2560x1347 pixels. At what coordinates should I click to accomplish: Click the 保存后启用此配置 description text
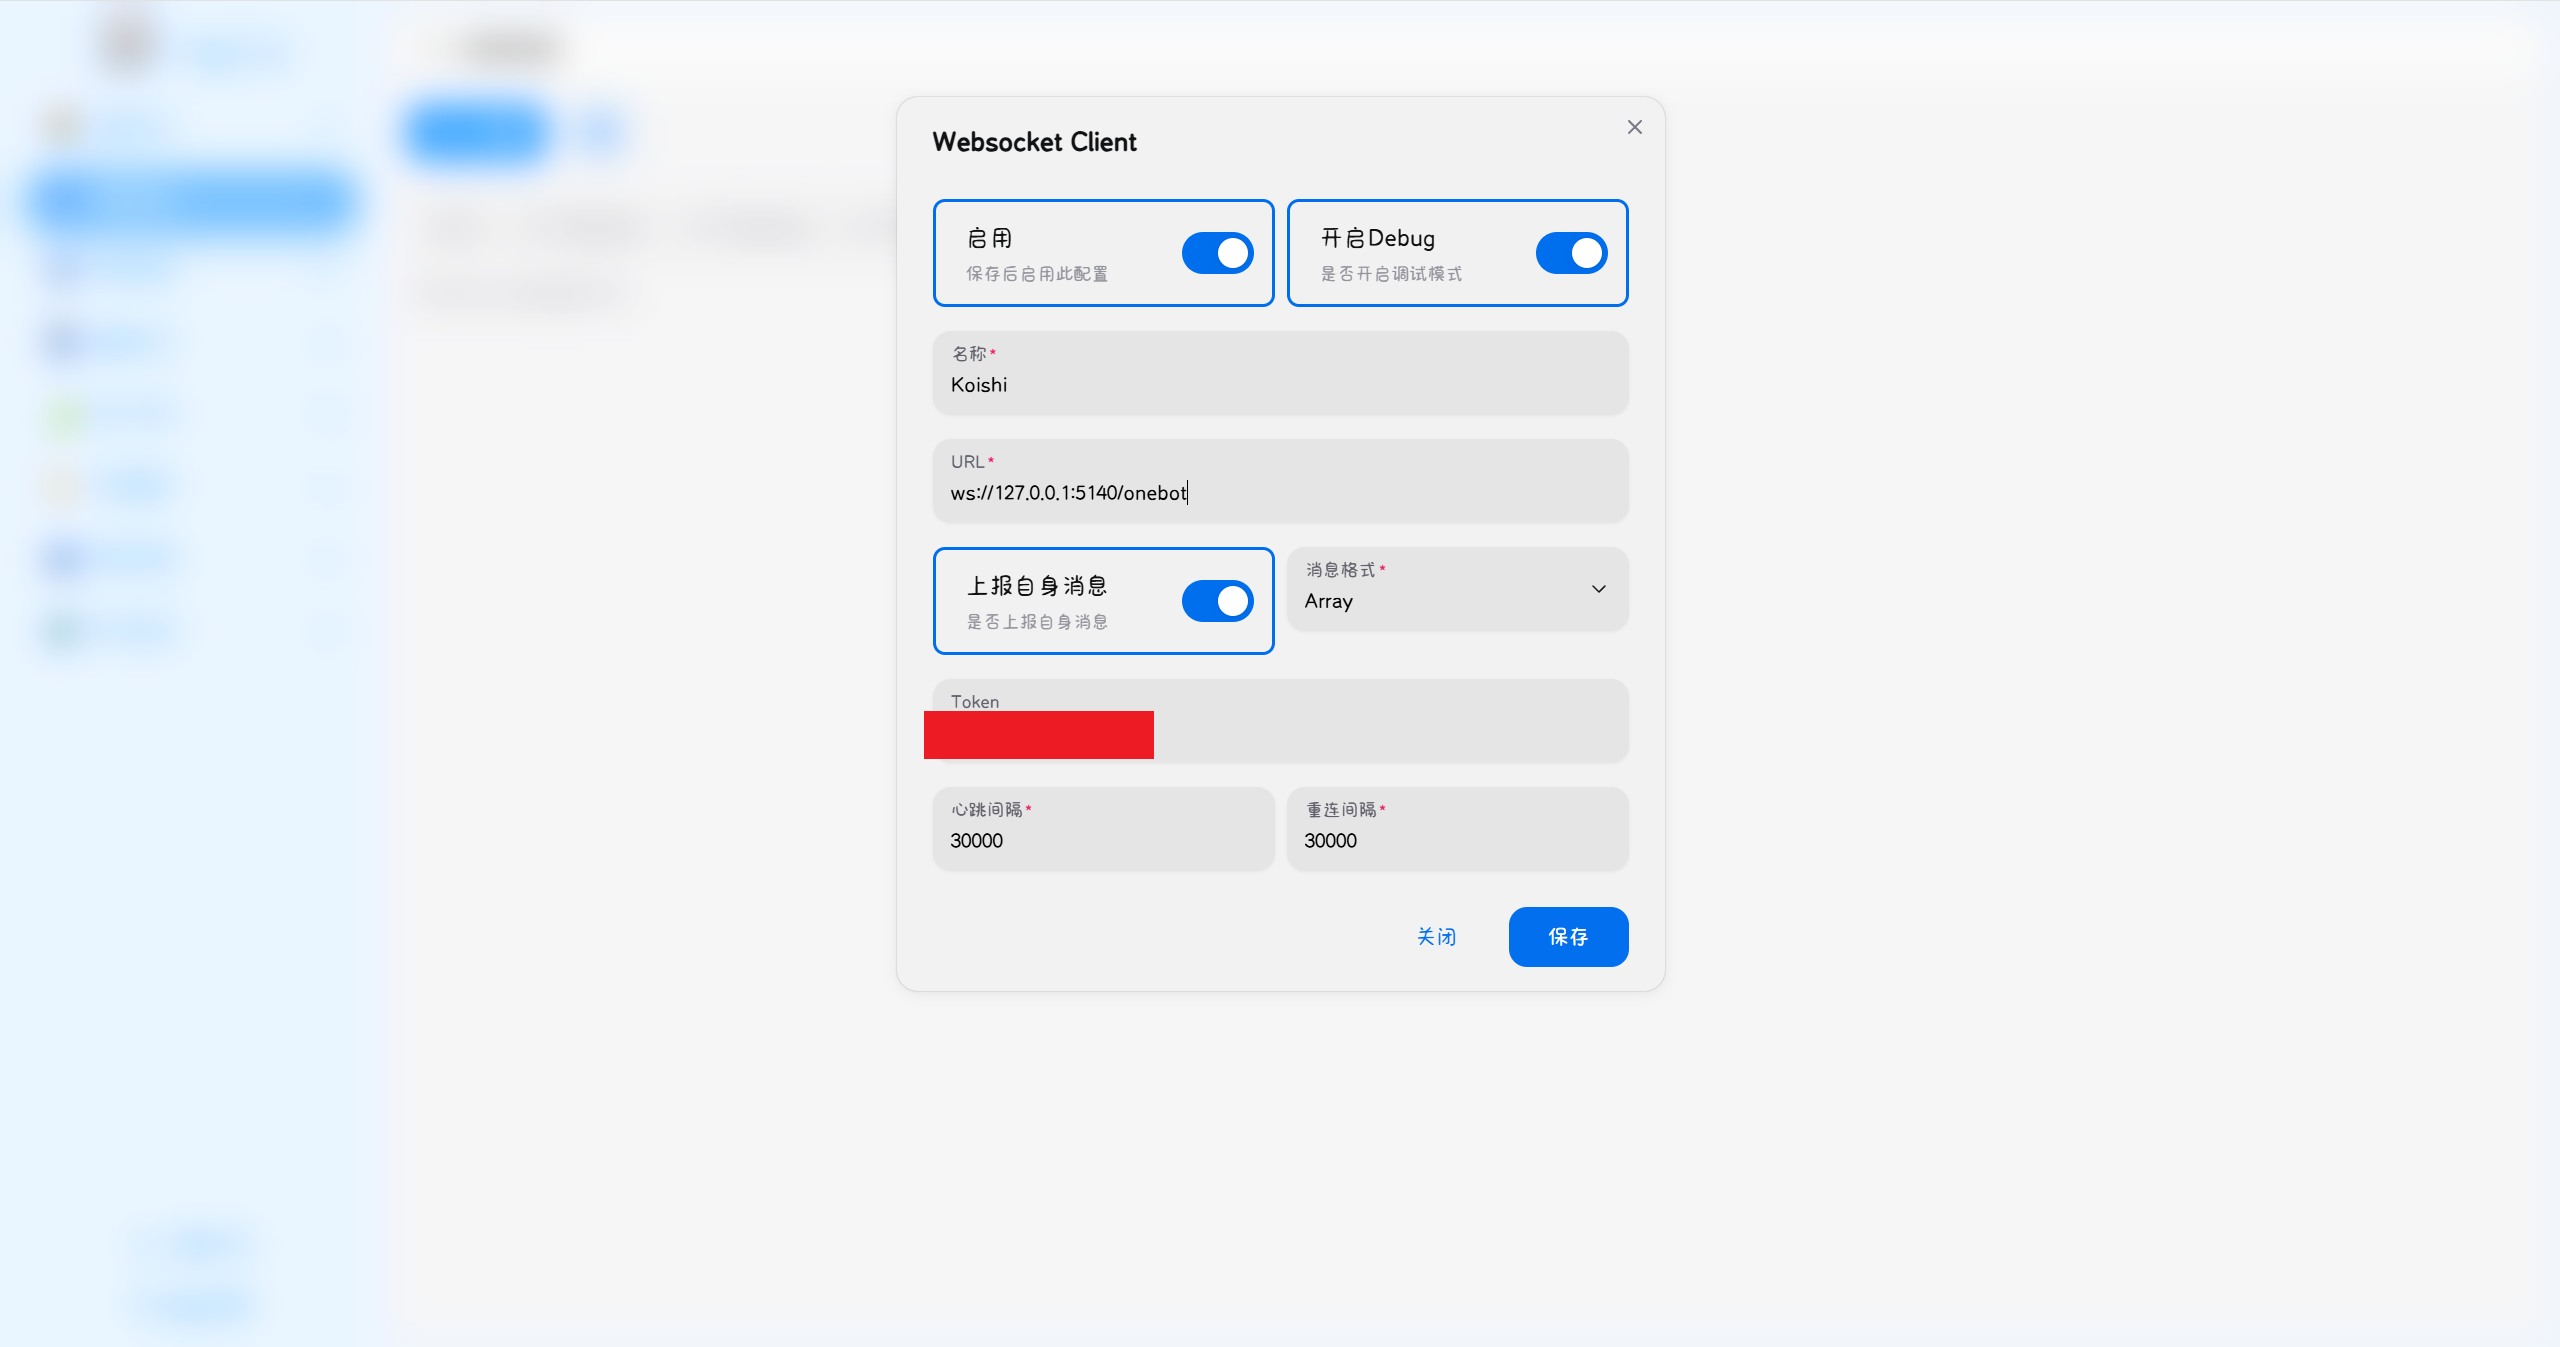tap(1036, 274)
